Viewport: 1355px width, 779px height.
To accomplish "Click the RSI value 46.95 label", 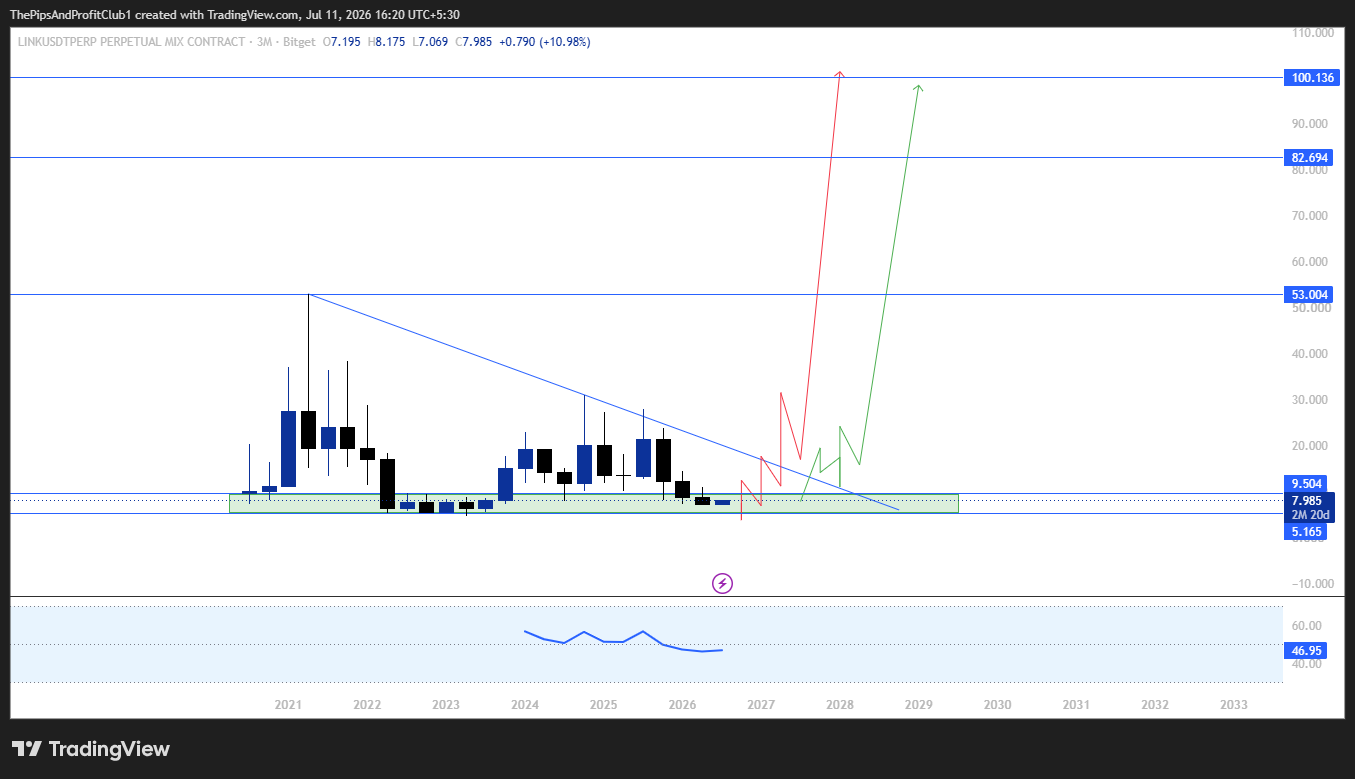I will pos(1307,650).
